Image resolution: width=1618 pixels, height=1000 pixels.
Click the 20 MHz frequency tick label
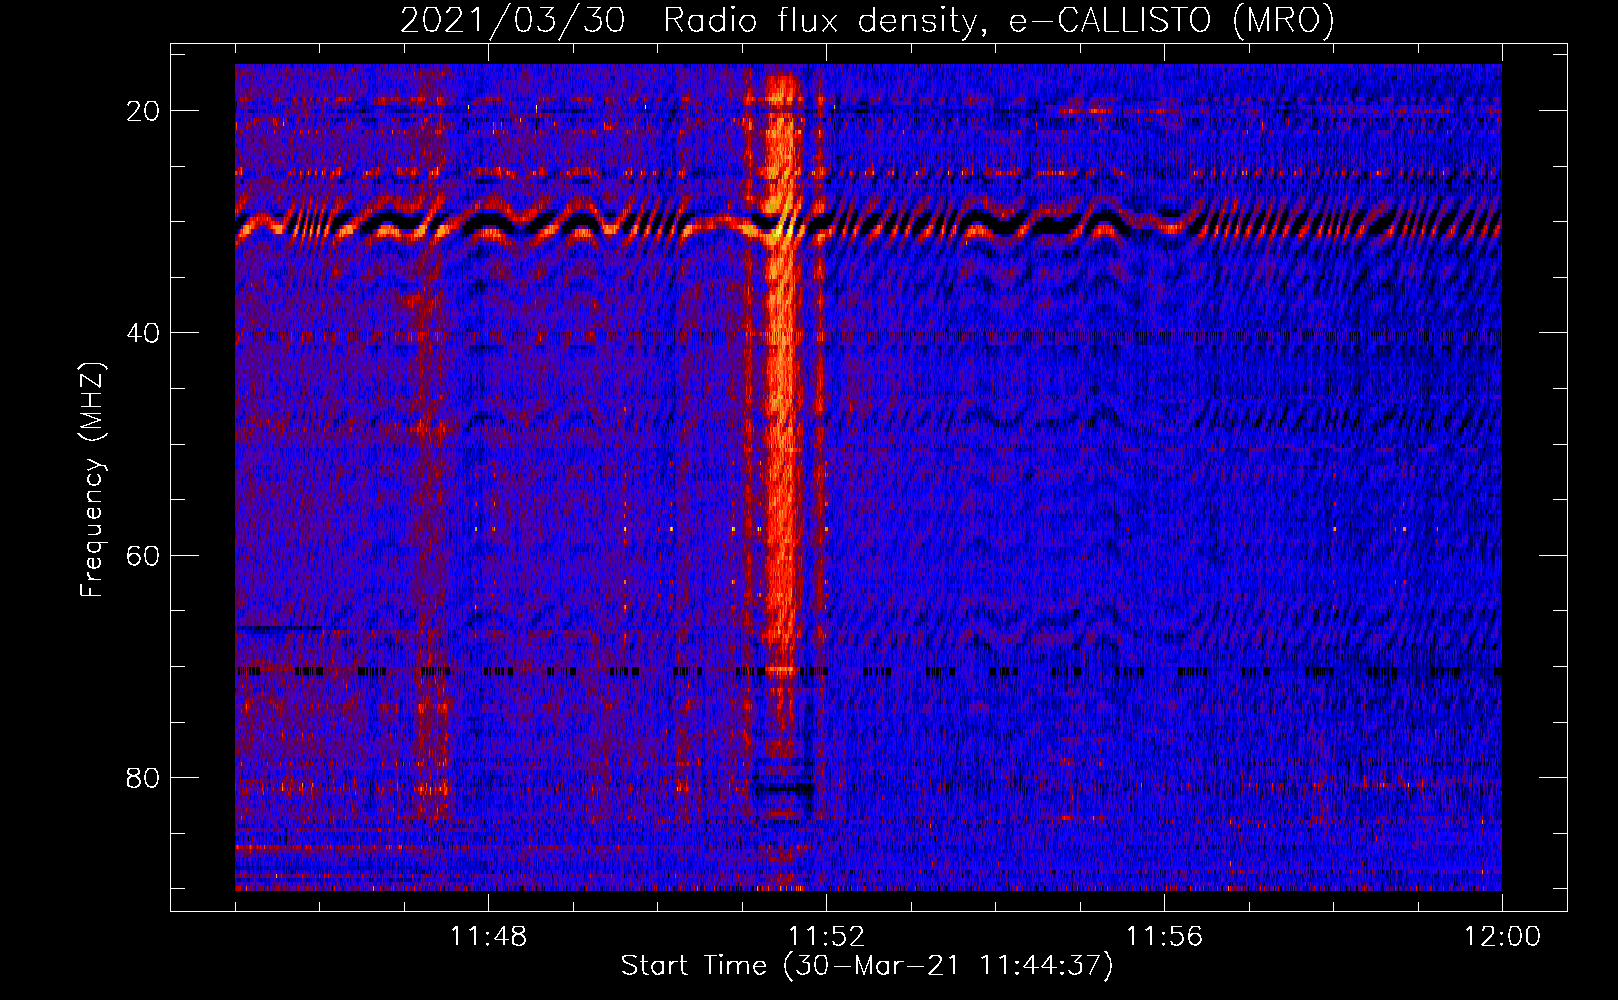(143, 110)
